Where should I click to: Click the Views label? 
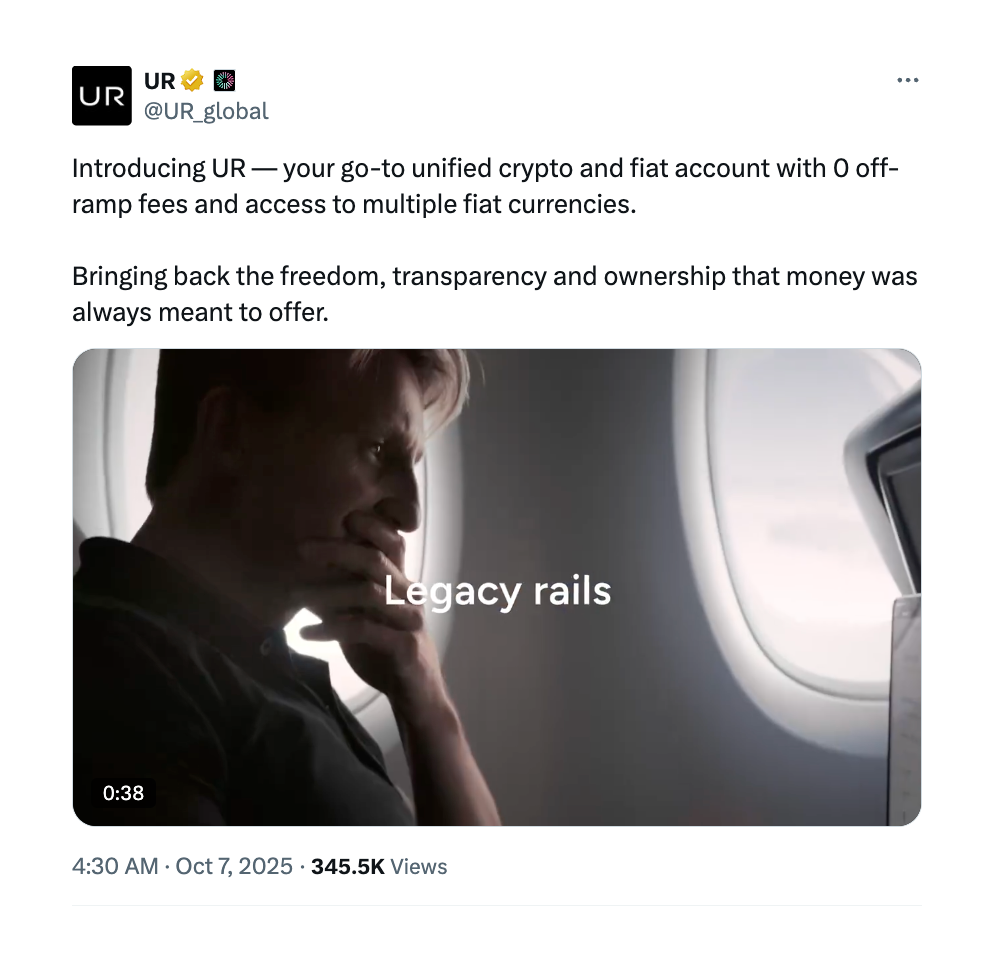[418, 866]
